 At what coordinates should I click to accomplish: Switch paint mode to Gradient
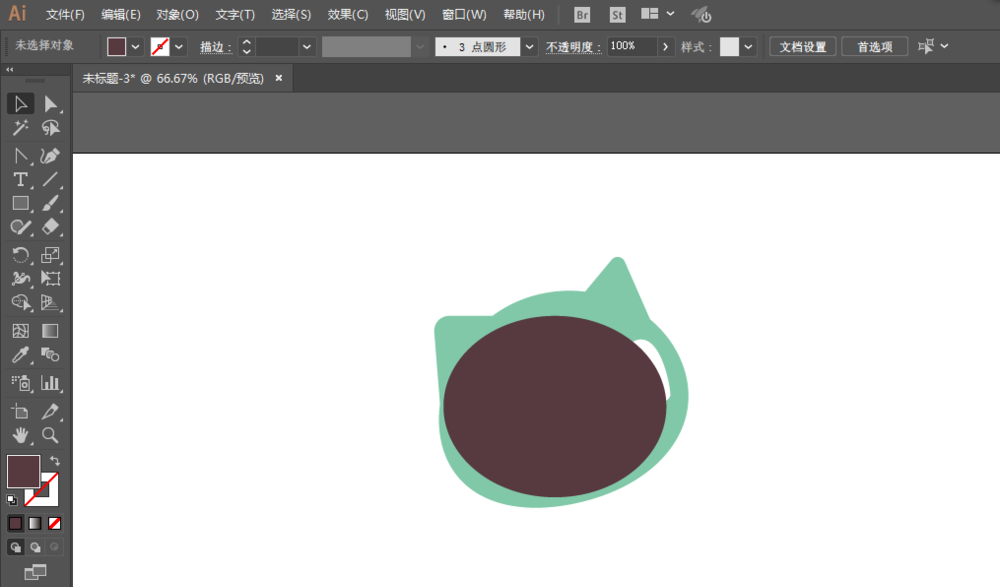pyautogui.click(x=35, y=524)
